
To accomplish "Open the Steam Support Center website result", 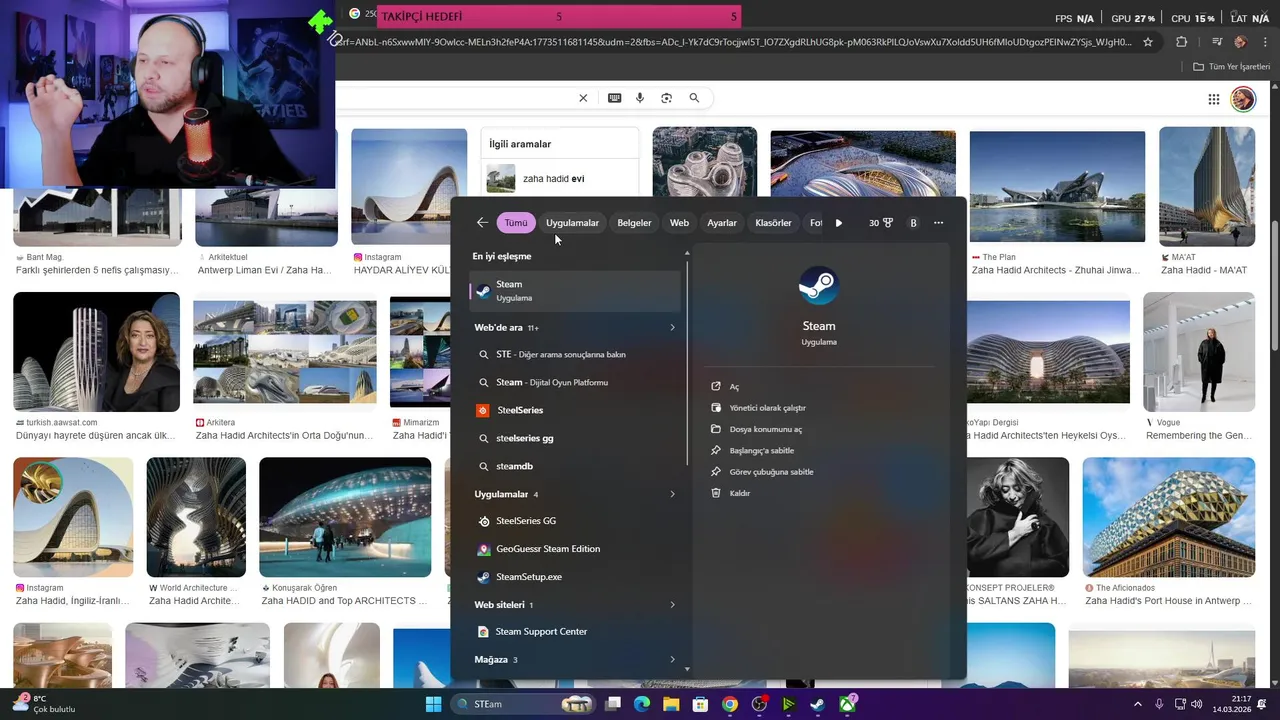I will tap(575, 632).
